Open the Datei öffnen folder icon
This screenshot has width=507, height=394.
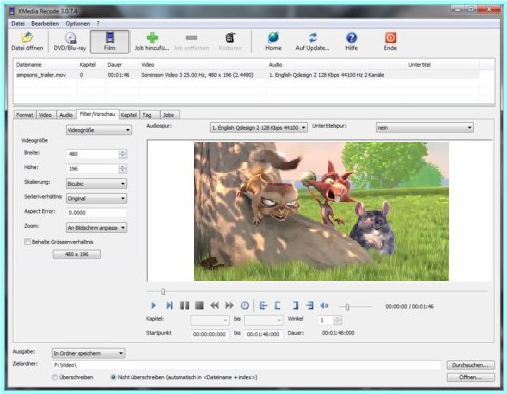tap(27, 38)
